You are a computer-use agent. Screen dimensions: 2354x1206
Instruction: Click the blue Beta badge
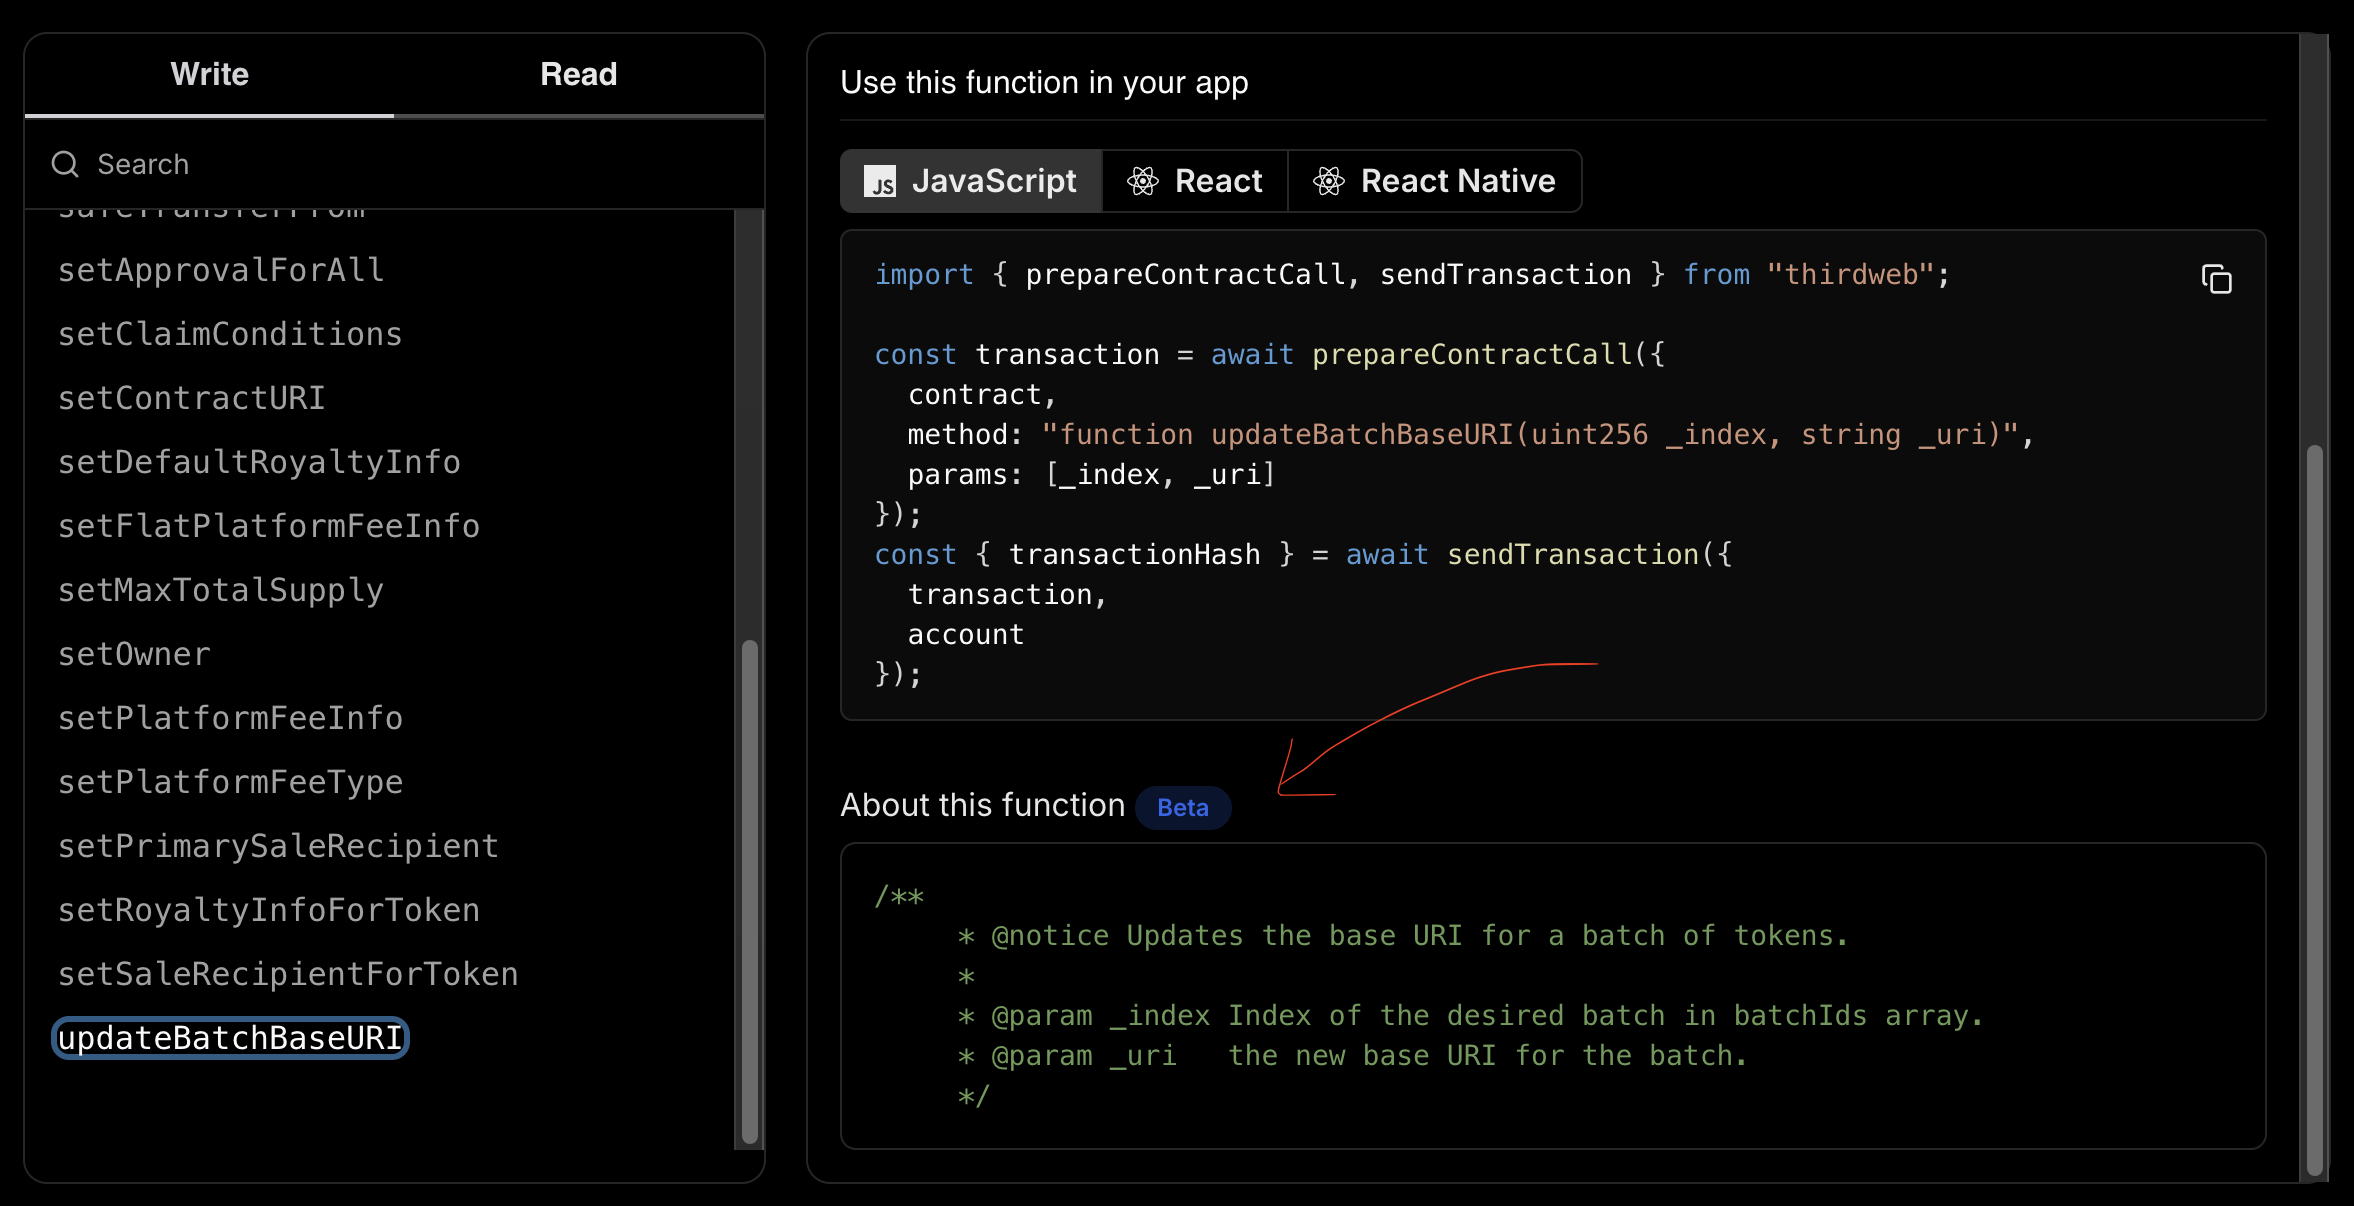tap(1182, 807)
